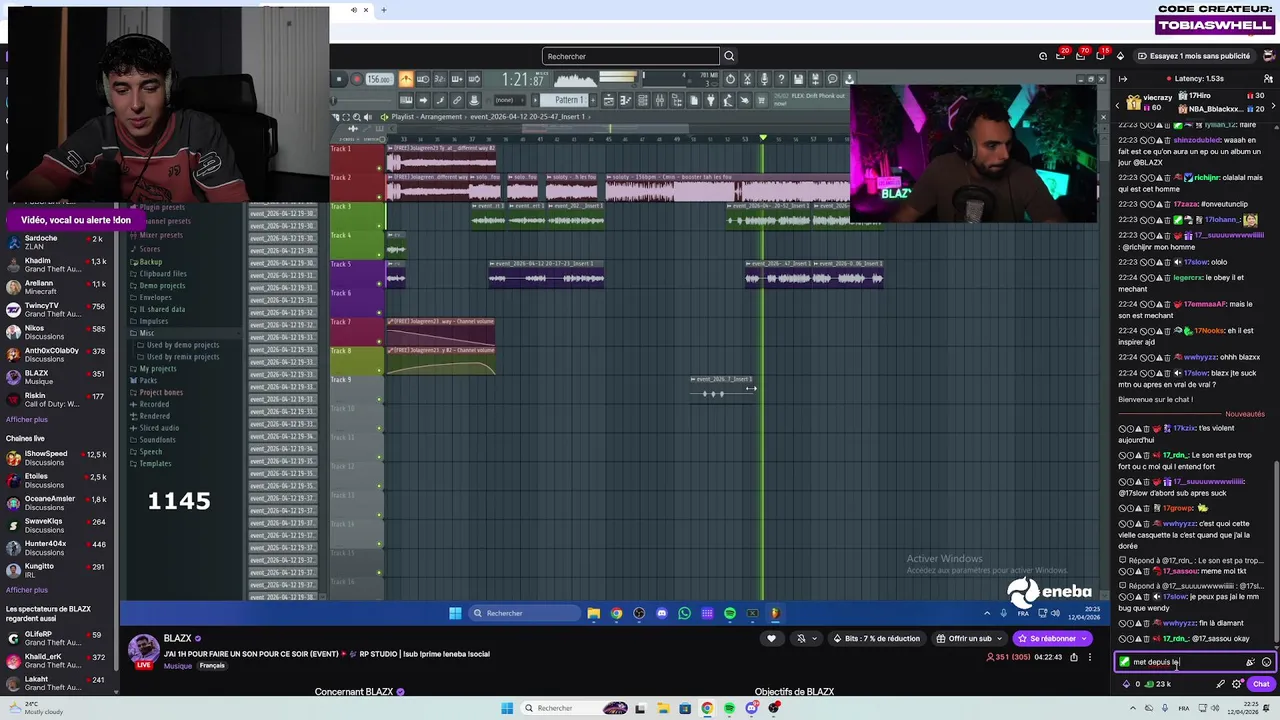1280x720 pixels.
Task: Open Twitch notifications with badge 15
Action: pos(1100,56)
